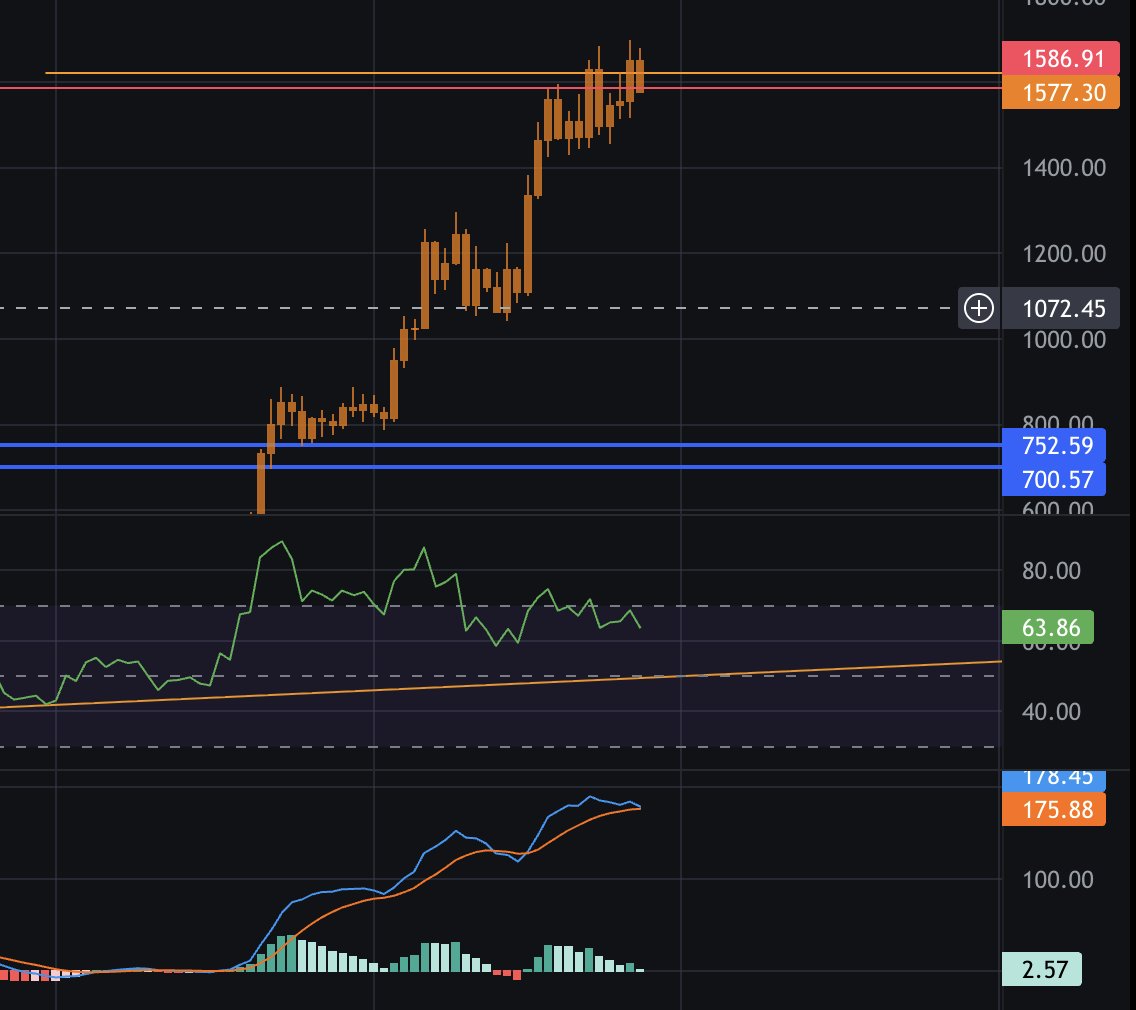
Task: Click the RSI 80.00 axis label
Action: click(x=1051, y=571)
